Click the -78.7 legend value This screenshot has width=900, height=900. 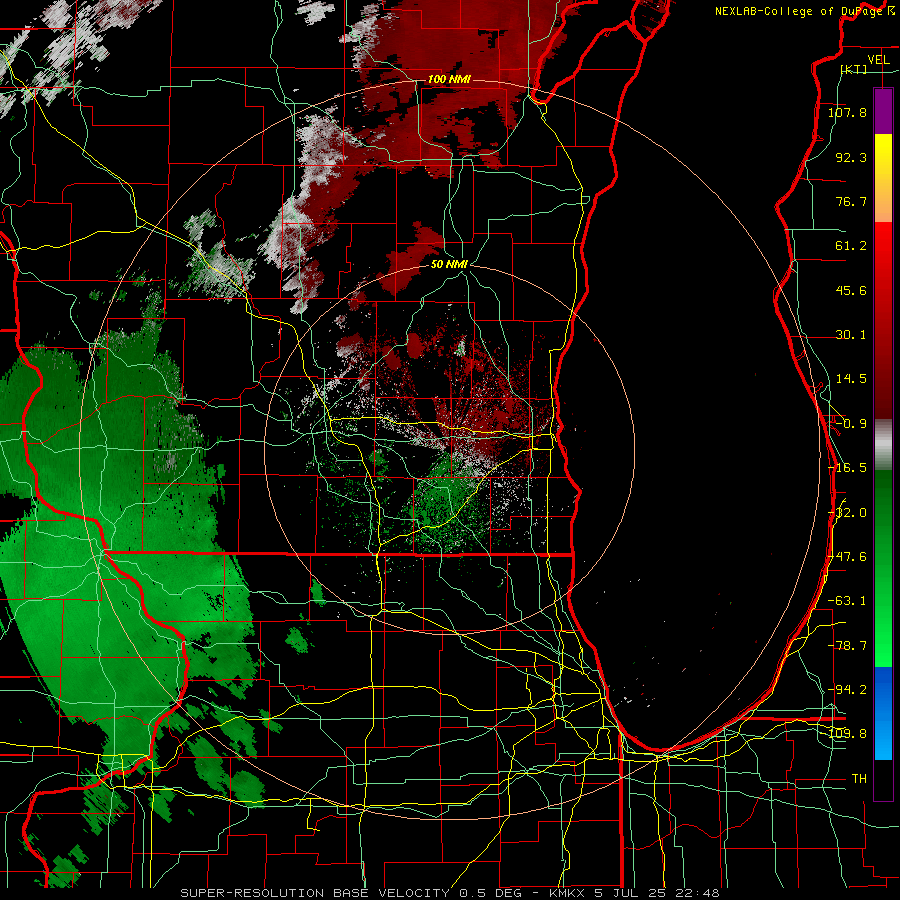847,646
